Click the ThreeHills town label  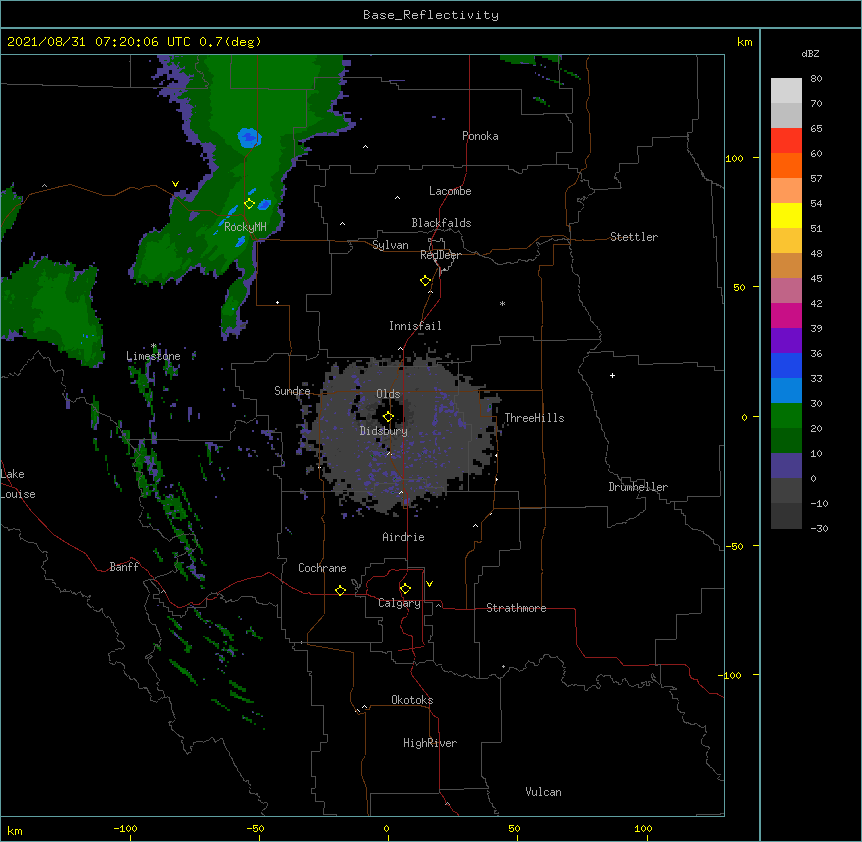534,418
